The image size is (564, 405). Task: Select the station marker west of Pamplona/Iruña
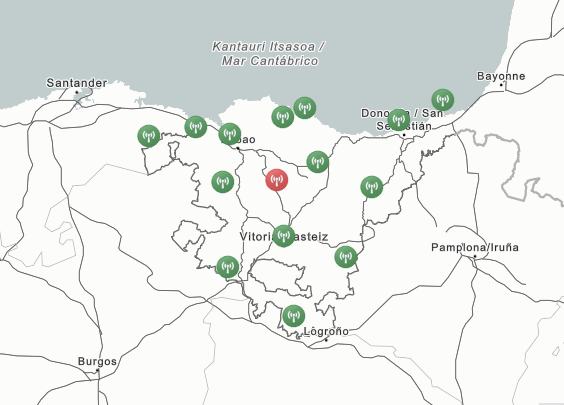[346, 257]
